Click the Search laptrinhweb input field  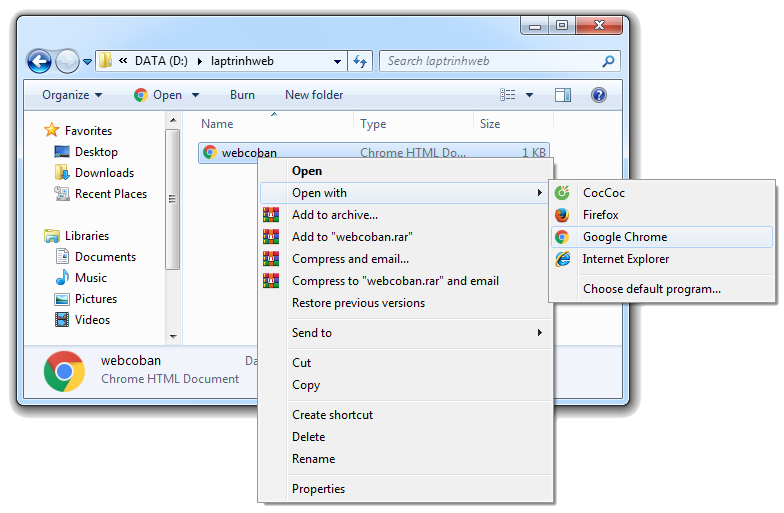point(490,61)
